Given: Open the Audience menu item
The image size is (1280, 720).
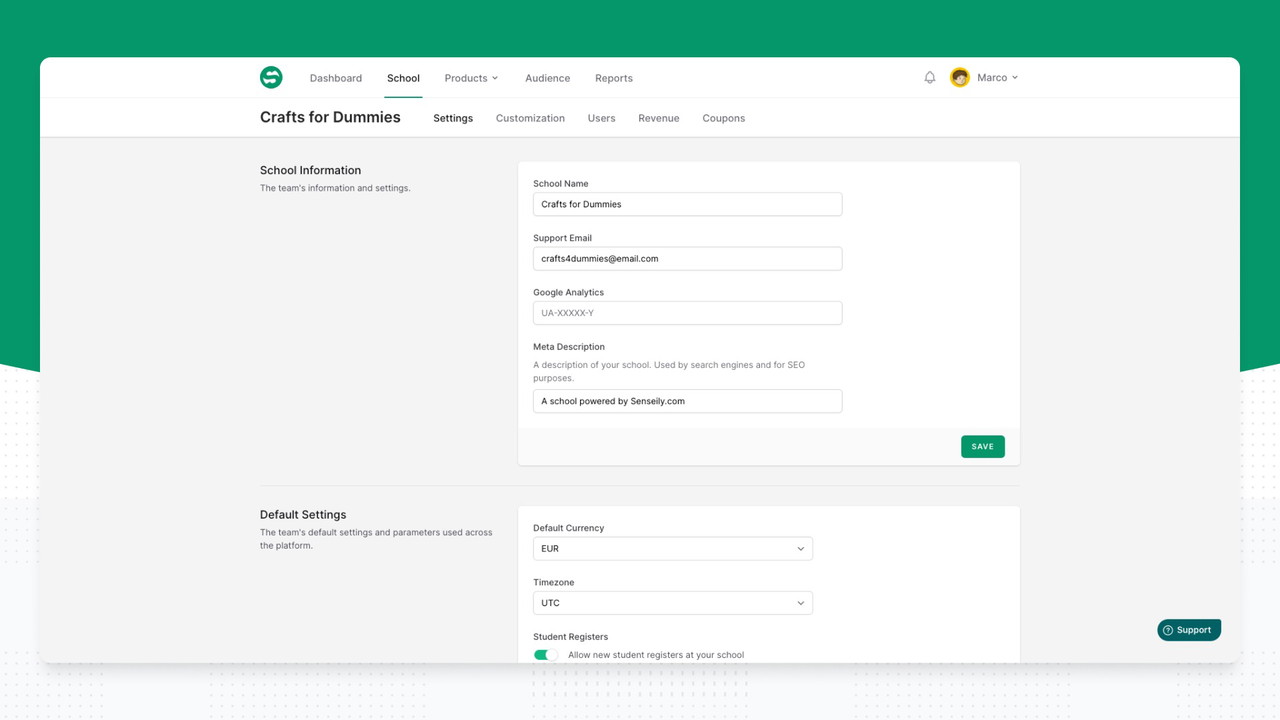Looking at the screenshot, I should click(547, 78).
